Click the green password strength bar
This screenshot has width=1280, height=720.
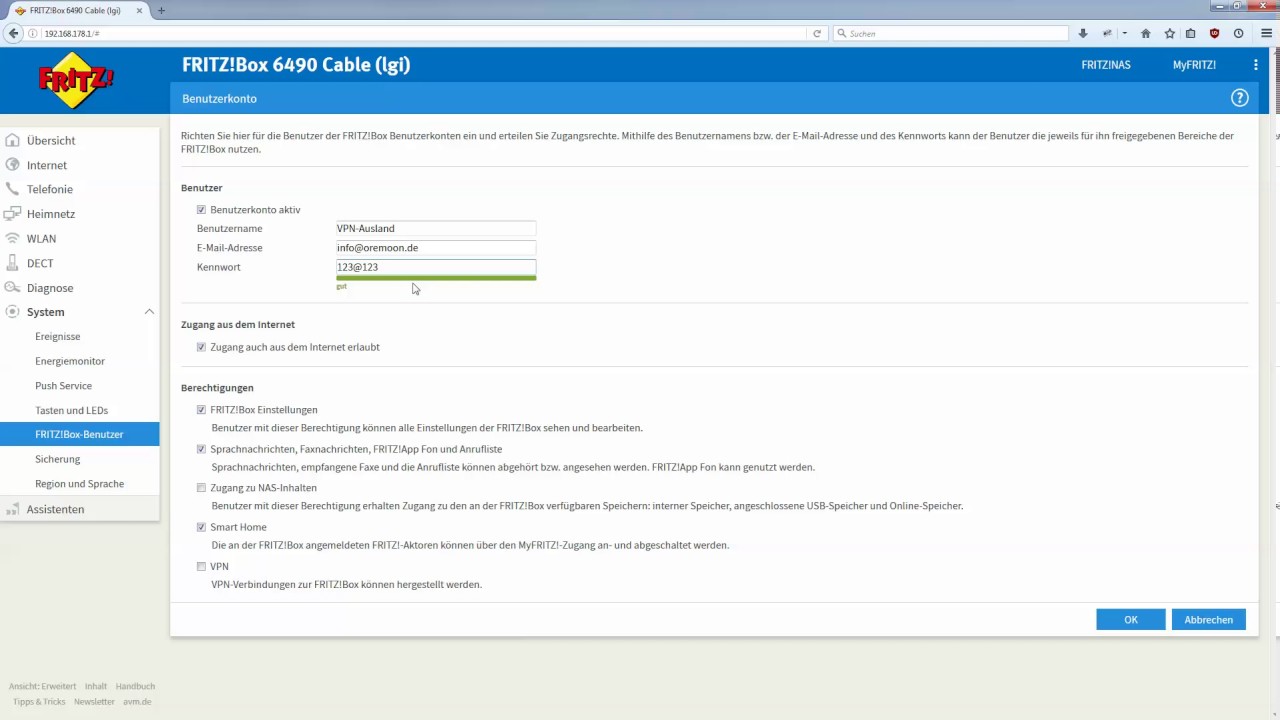point(436,278)
